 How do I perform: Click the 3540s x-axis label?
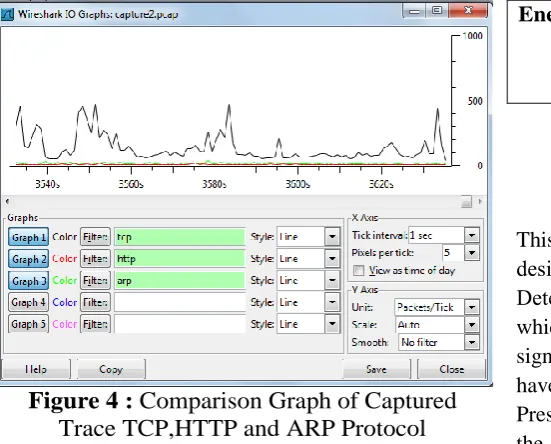click(47, 184)
